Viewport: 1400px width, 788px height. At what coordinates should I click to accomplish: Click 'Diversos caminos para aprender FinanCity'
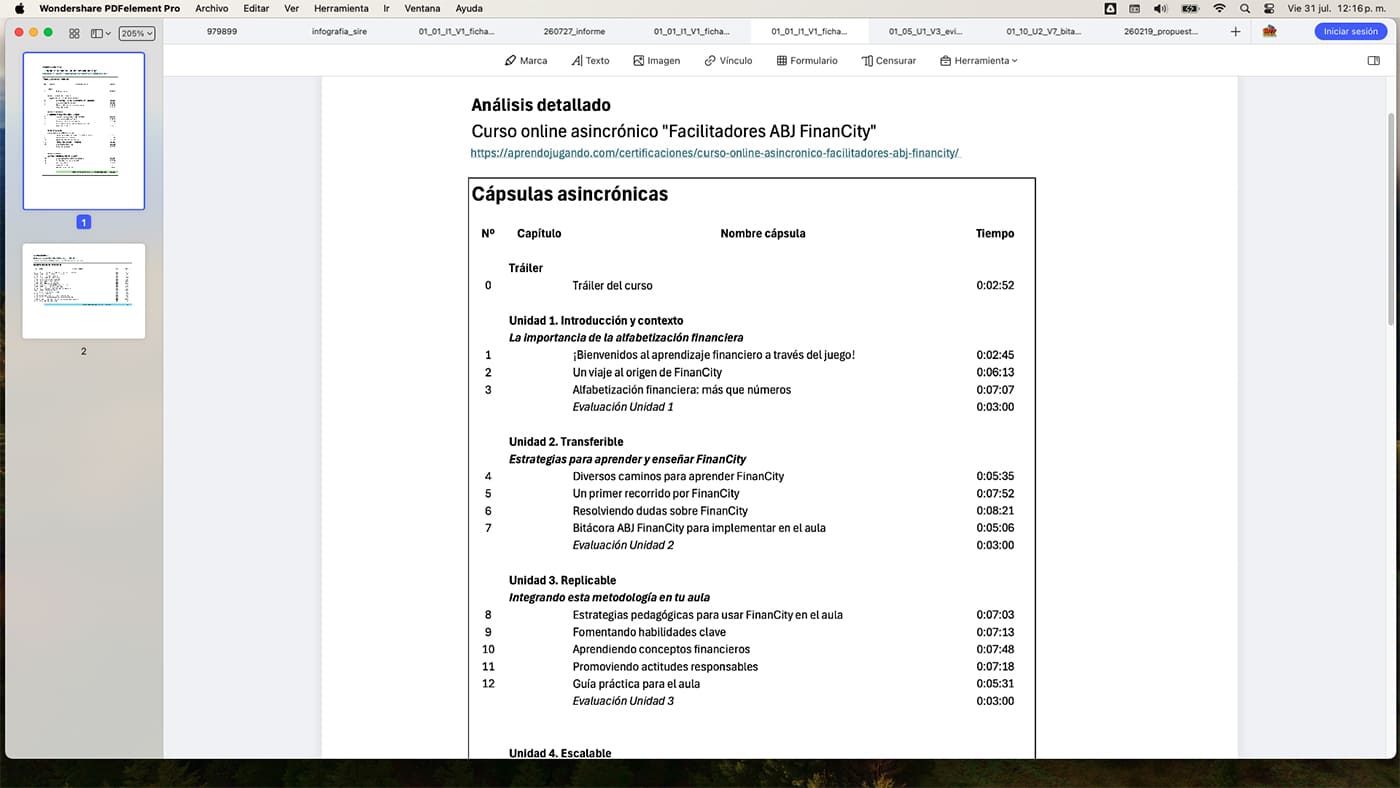[x=678, y=477]
